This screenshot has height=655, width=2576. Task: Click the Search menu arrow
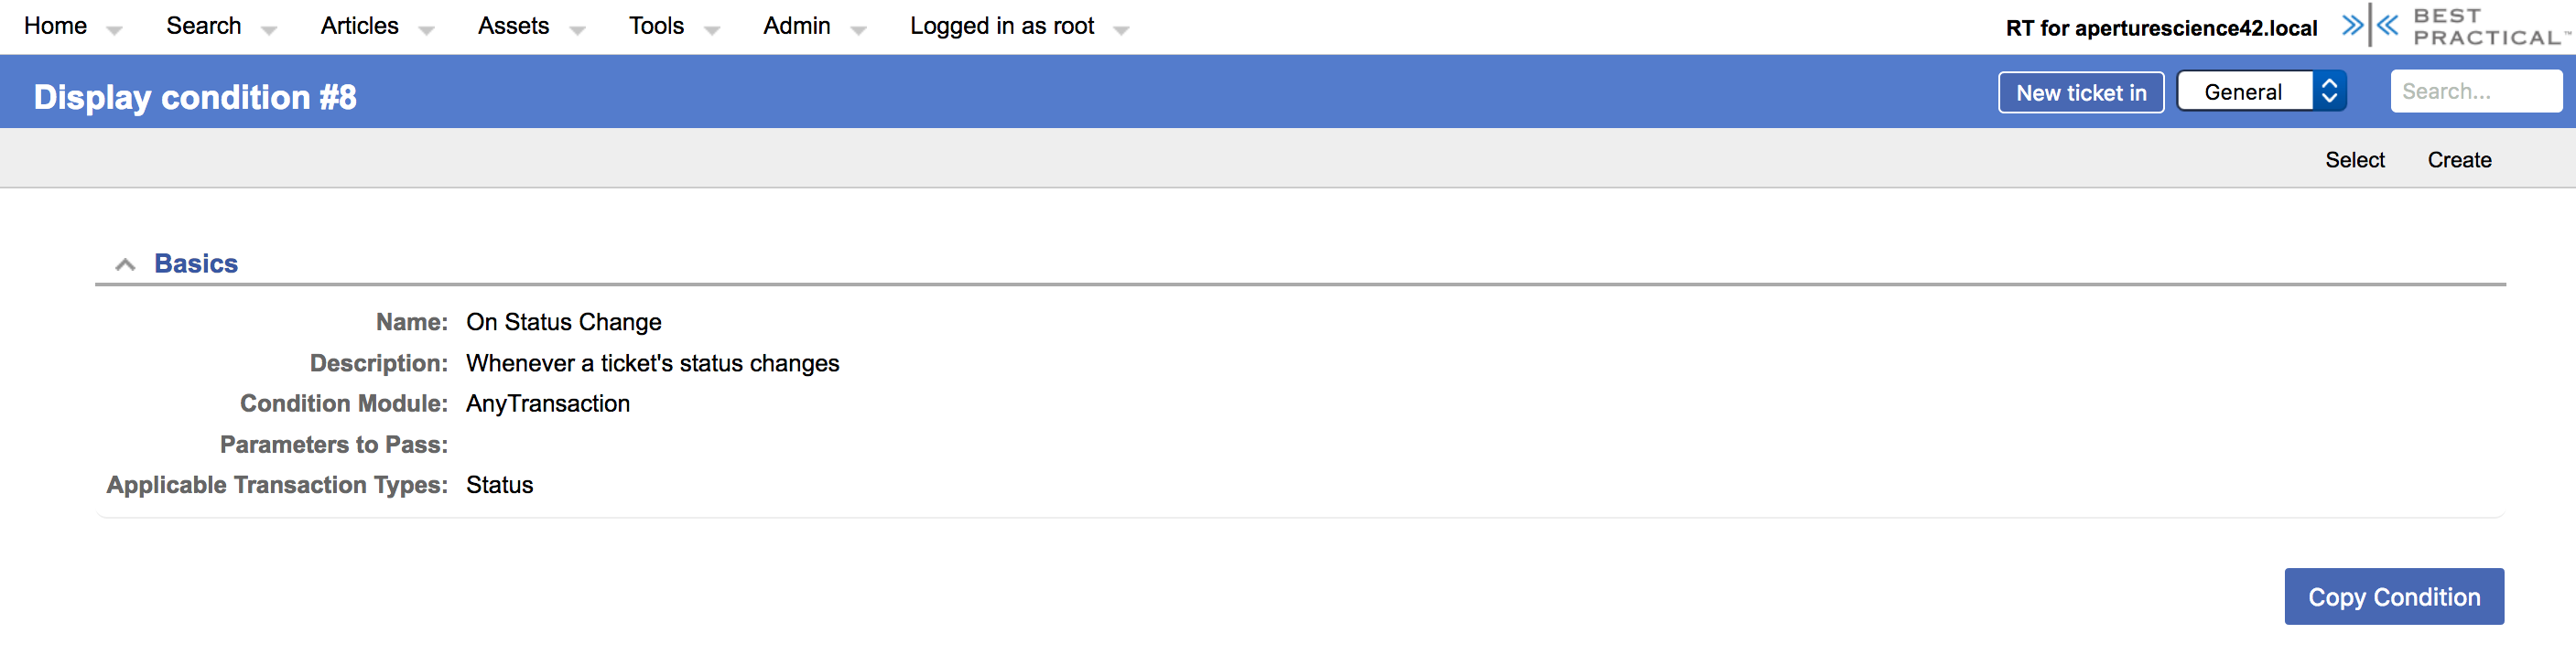[268, 30]
